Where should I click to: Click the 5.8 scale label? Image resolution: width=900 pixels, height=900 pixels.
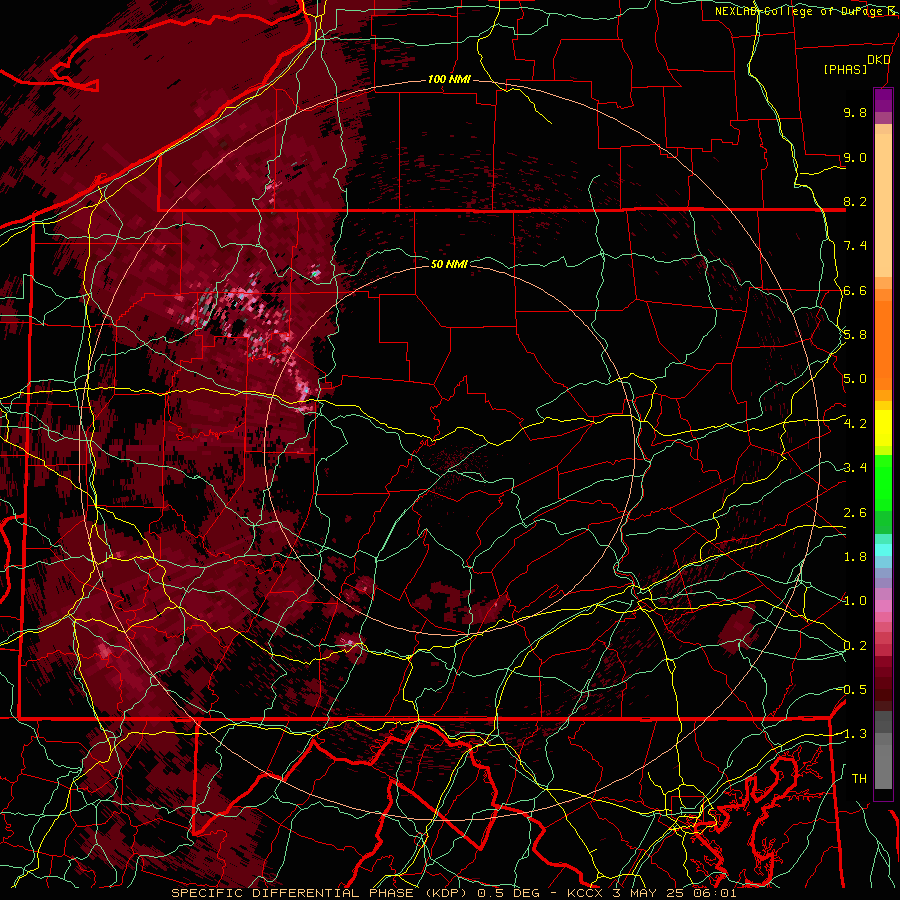855,335
